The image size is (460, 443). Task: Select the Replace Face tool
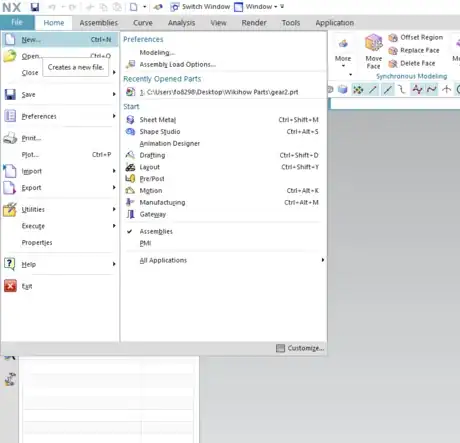(x=414, y=50)
